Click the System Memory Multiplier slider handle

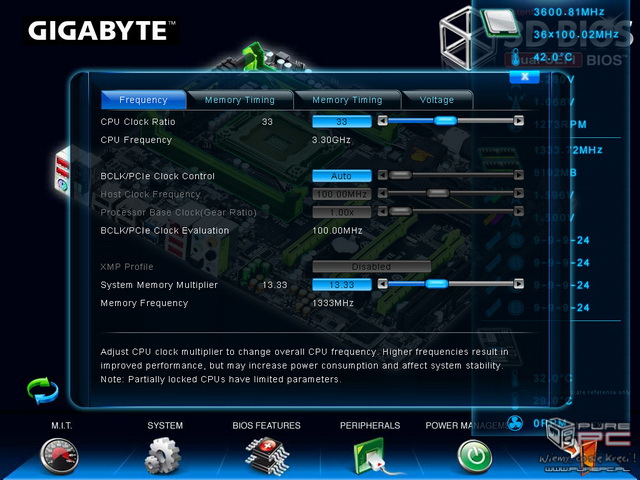click(x=436, y=284)
